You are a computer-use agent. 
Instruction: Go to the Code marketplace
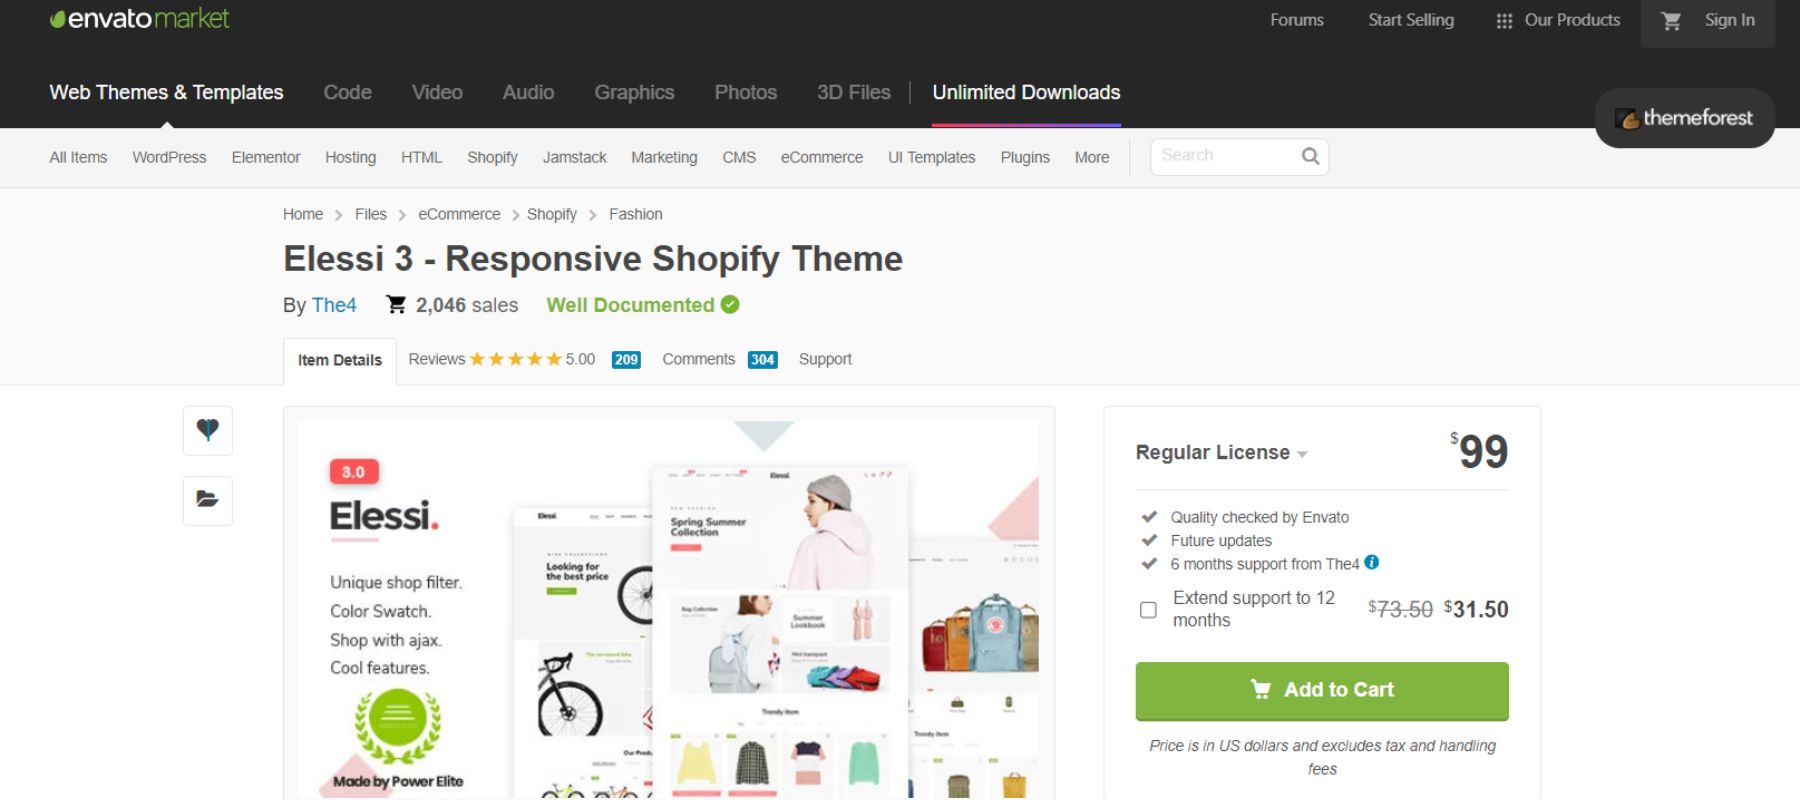(x=347, y=92)
